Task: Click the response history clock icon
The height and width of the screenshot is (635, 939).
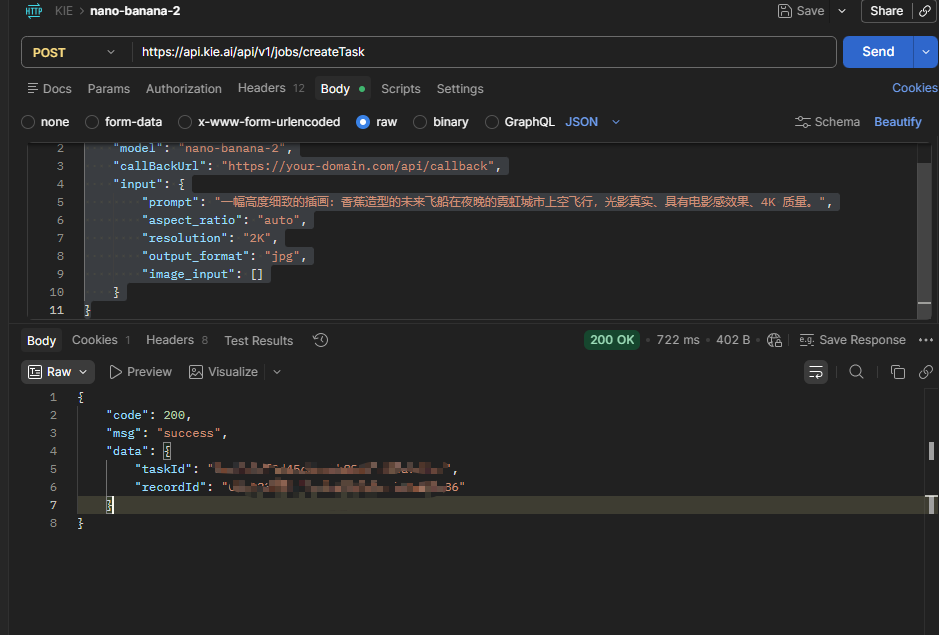Action: coord(320,340)
